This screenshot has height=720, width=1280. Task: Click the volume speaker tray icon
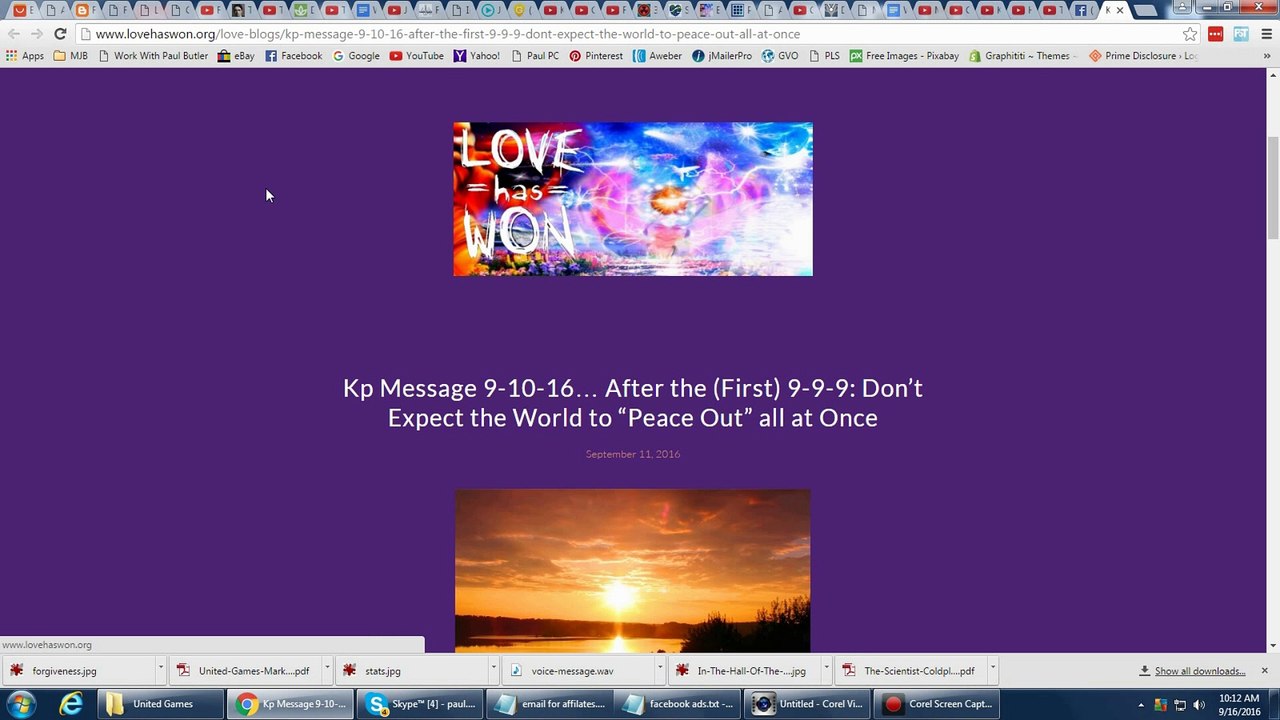pos(1199,705)
